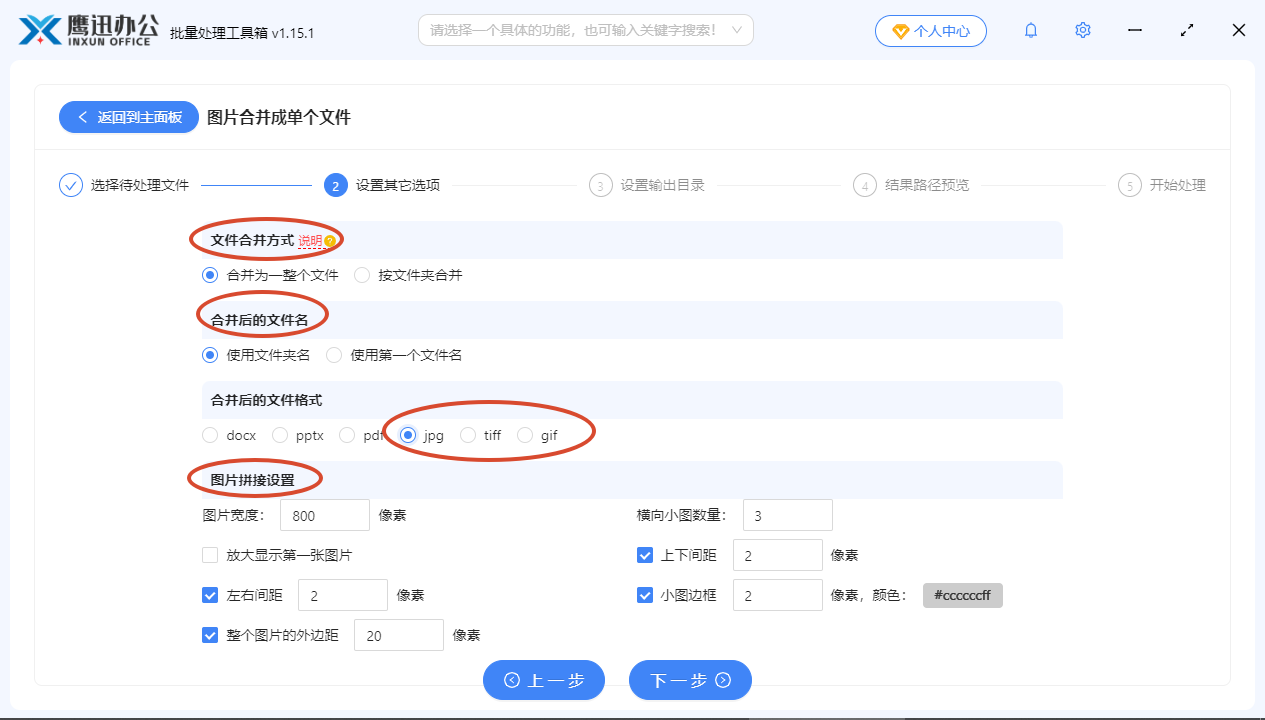Click the help question mark icon beside 说明

click(x=330, y=241)
